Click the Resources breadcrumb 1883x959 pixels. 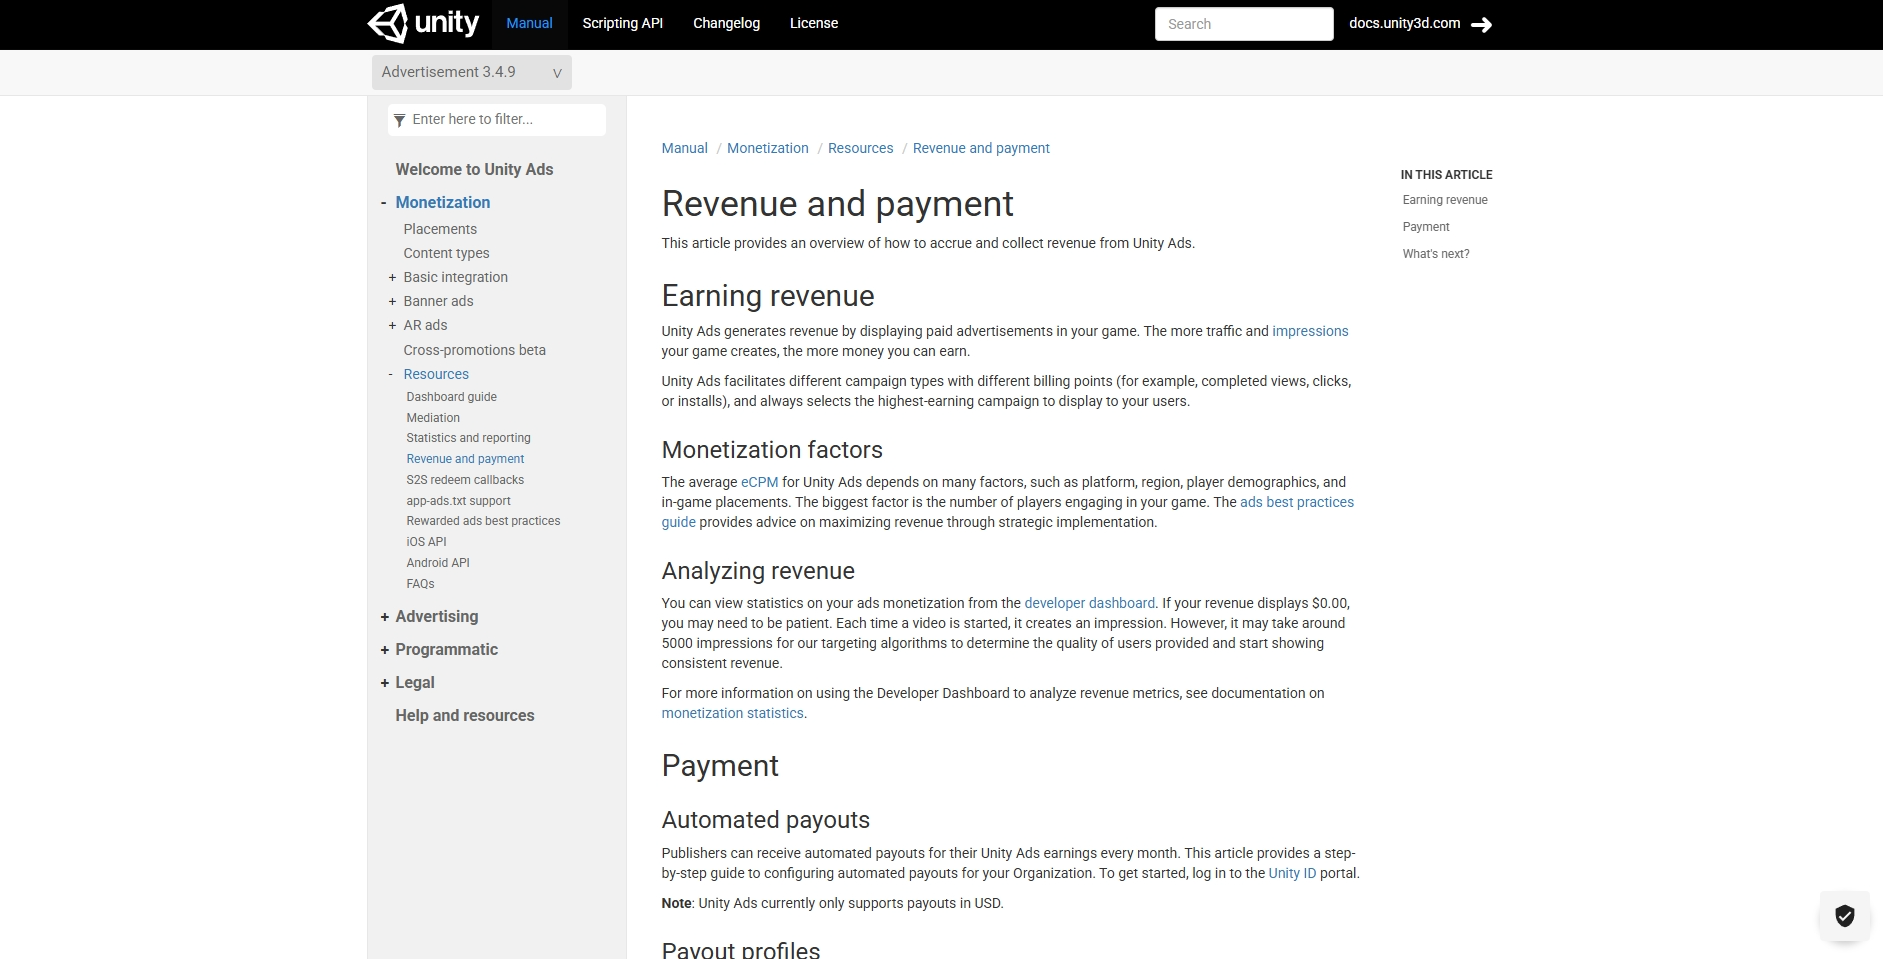pos(860,148)
